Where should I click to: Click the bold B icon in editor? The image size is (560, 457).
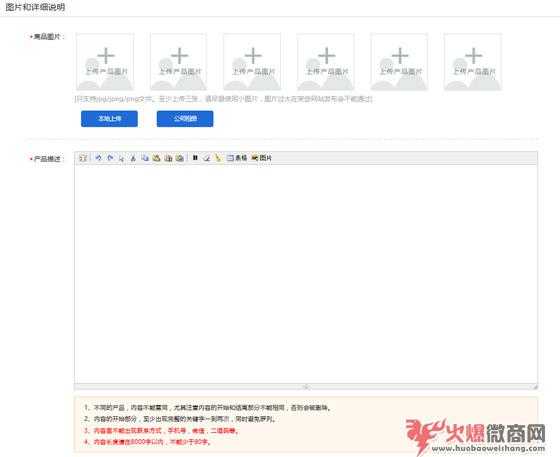(x=195, y=158)
